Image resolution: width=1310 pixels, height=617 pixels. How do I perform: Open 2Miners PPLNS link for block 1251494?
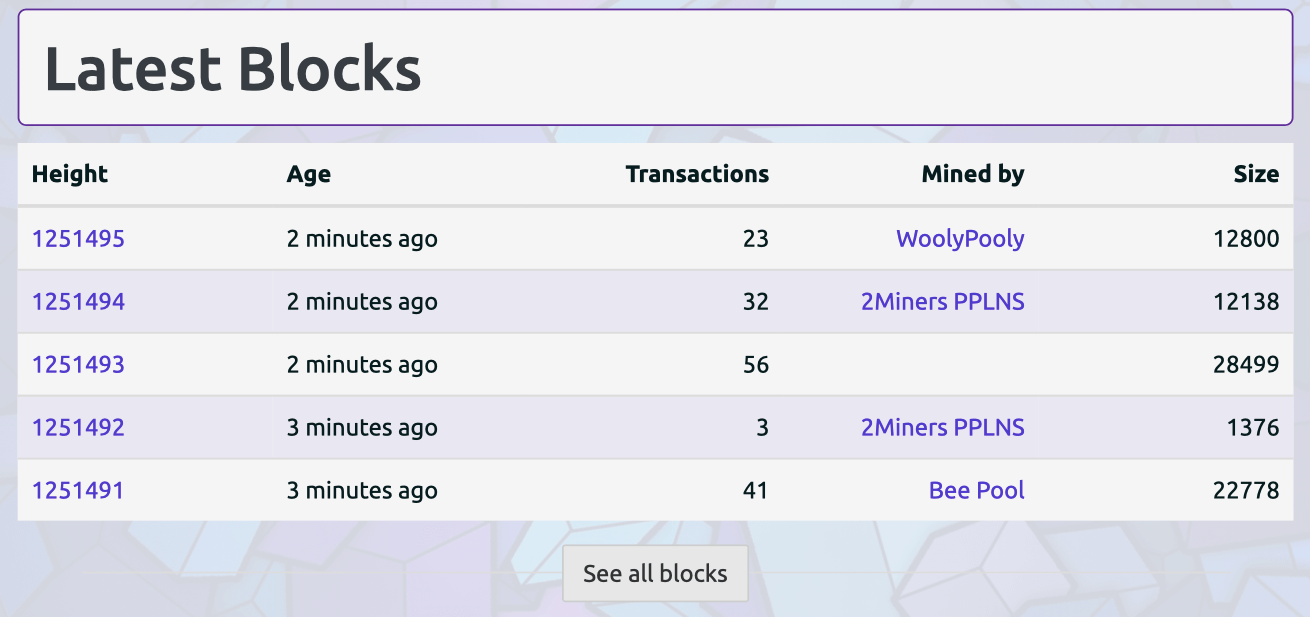tap(943, 301)
